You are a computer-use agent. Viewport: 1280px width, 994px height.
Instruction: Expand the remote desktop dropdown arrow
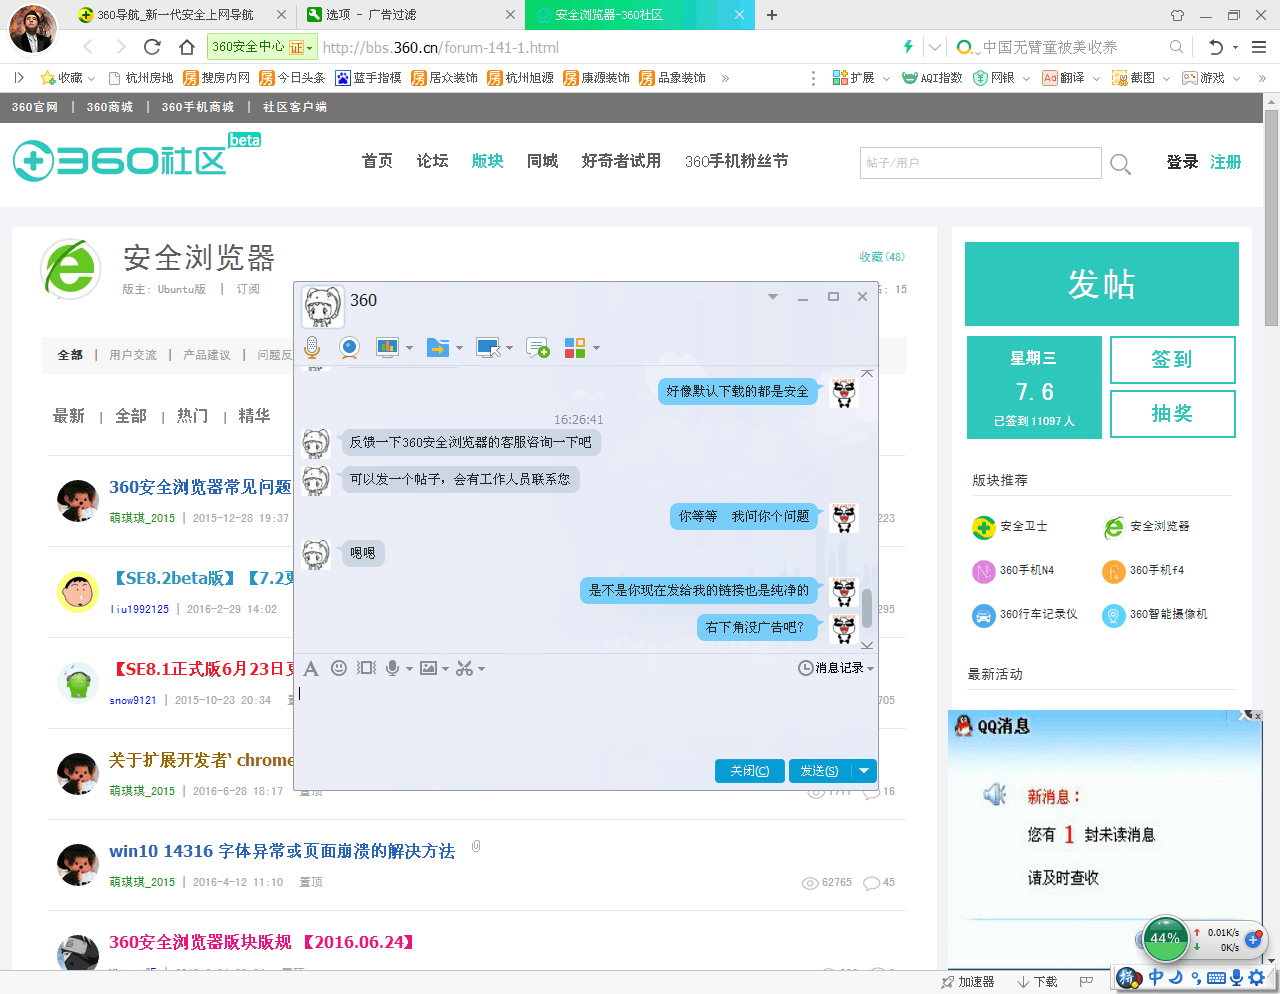pyautogui.click(x=509, y=348)
